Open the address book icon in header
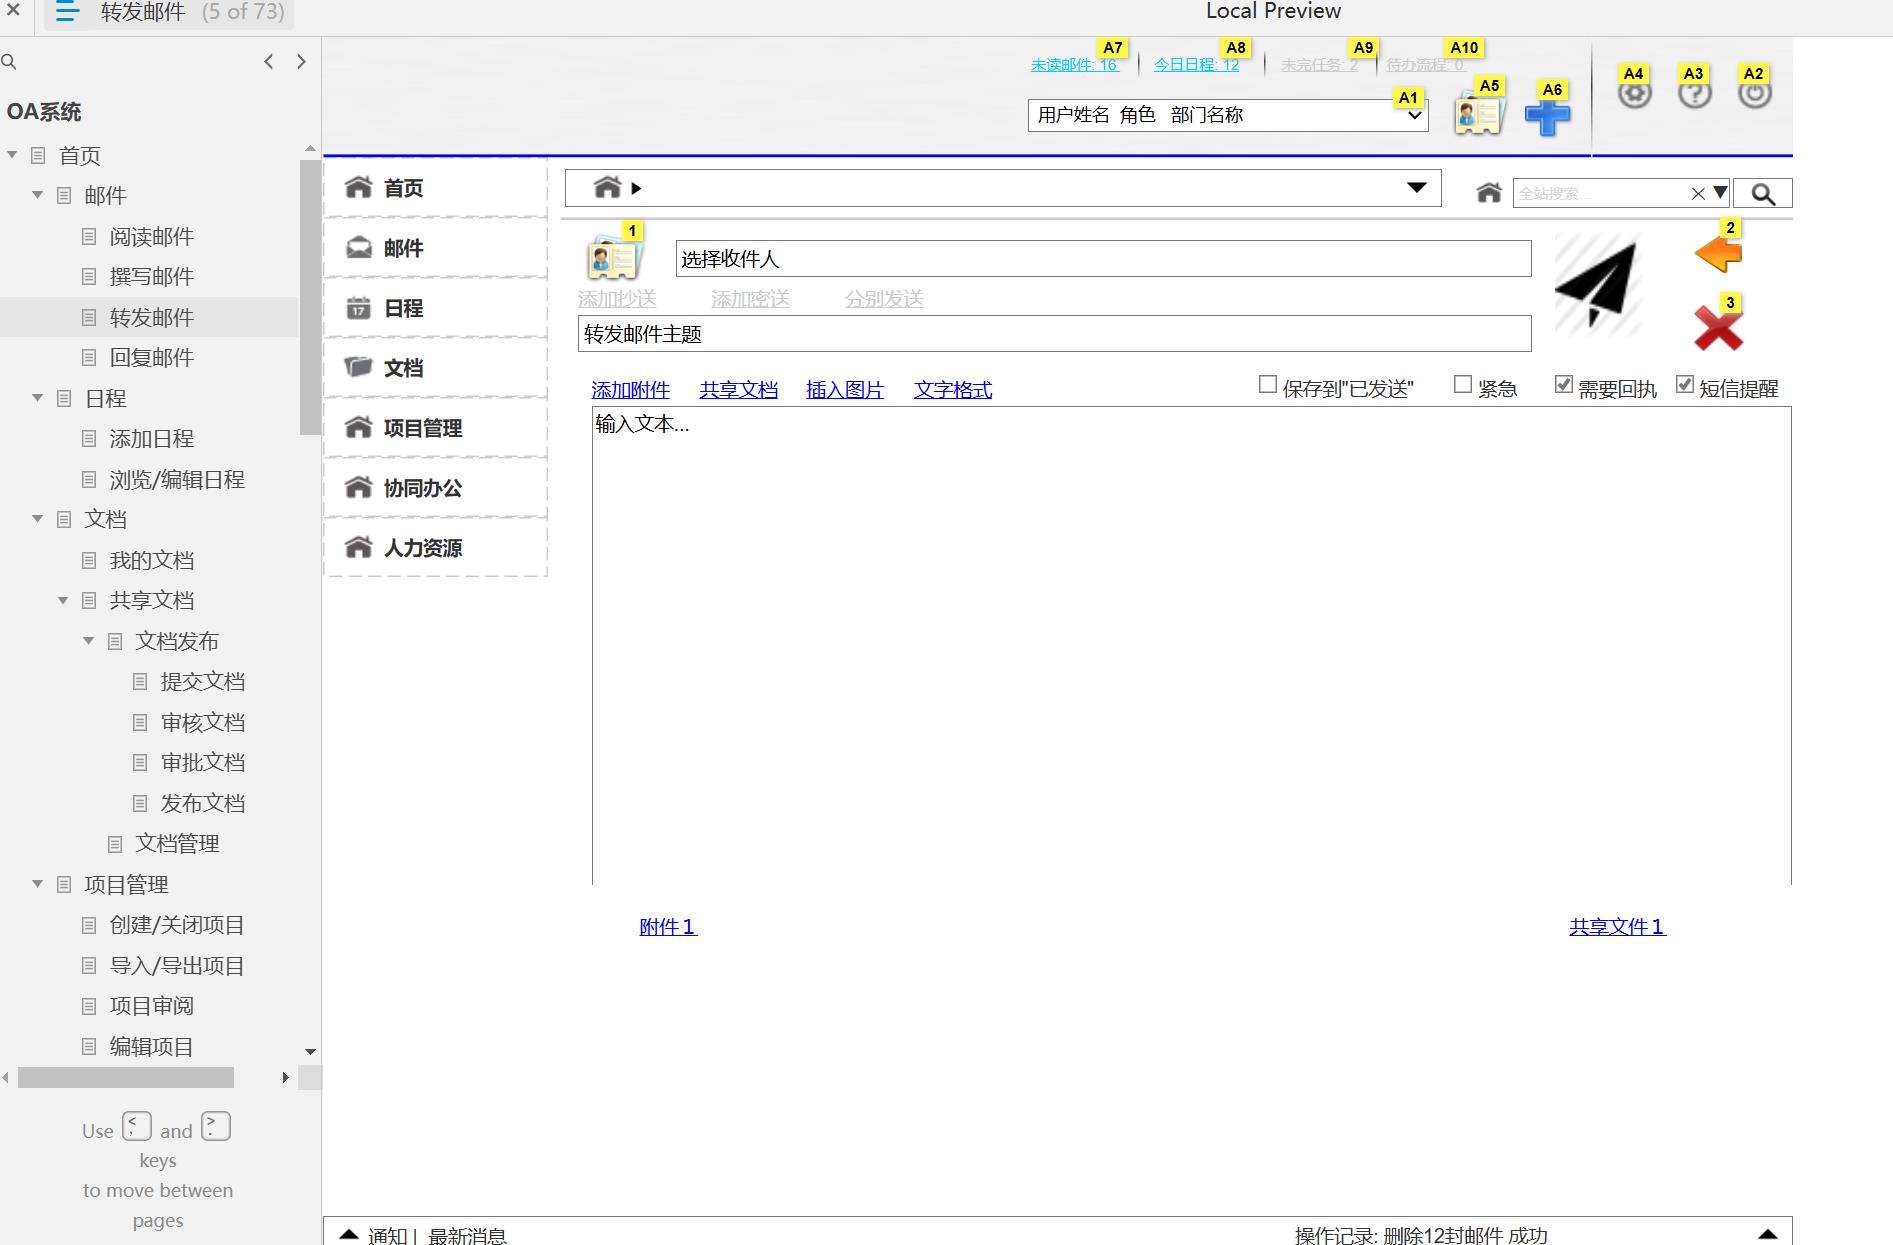This screenshot has height=1245, width=1893. [x=1479, y=115]
